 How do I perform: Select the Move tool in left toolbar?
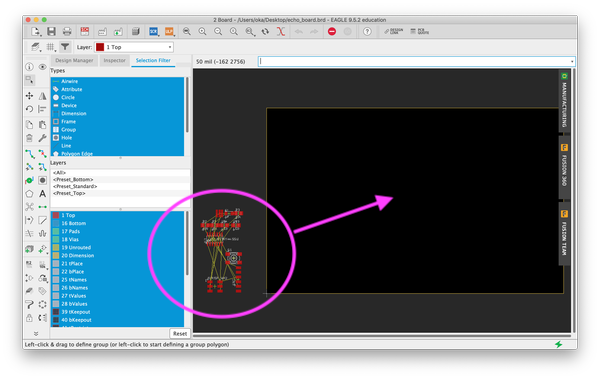(x=29, y=96)
